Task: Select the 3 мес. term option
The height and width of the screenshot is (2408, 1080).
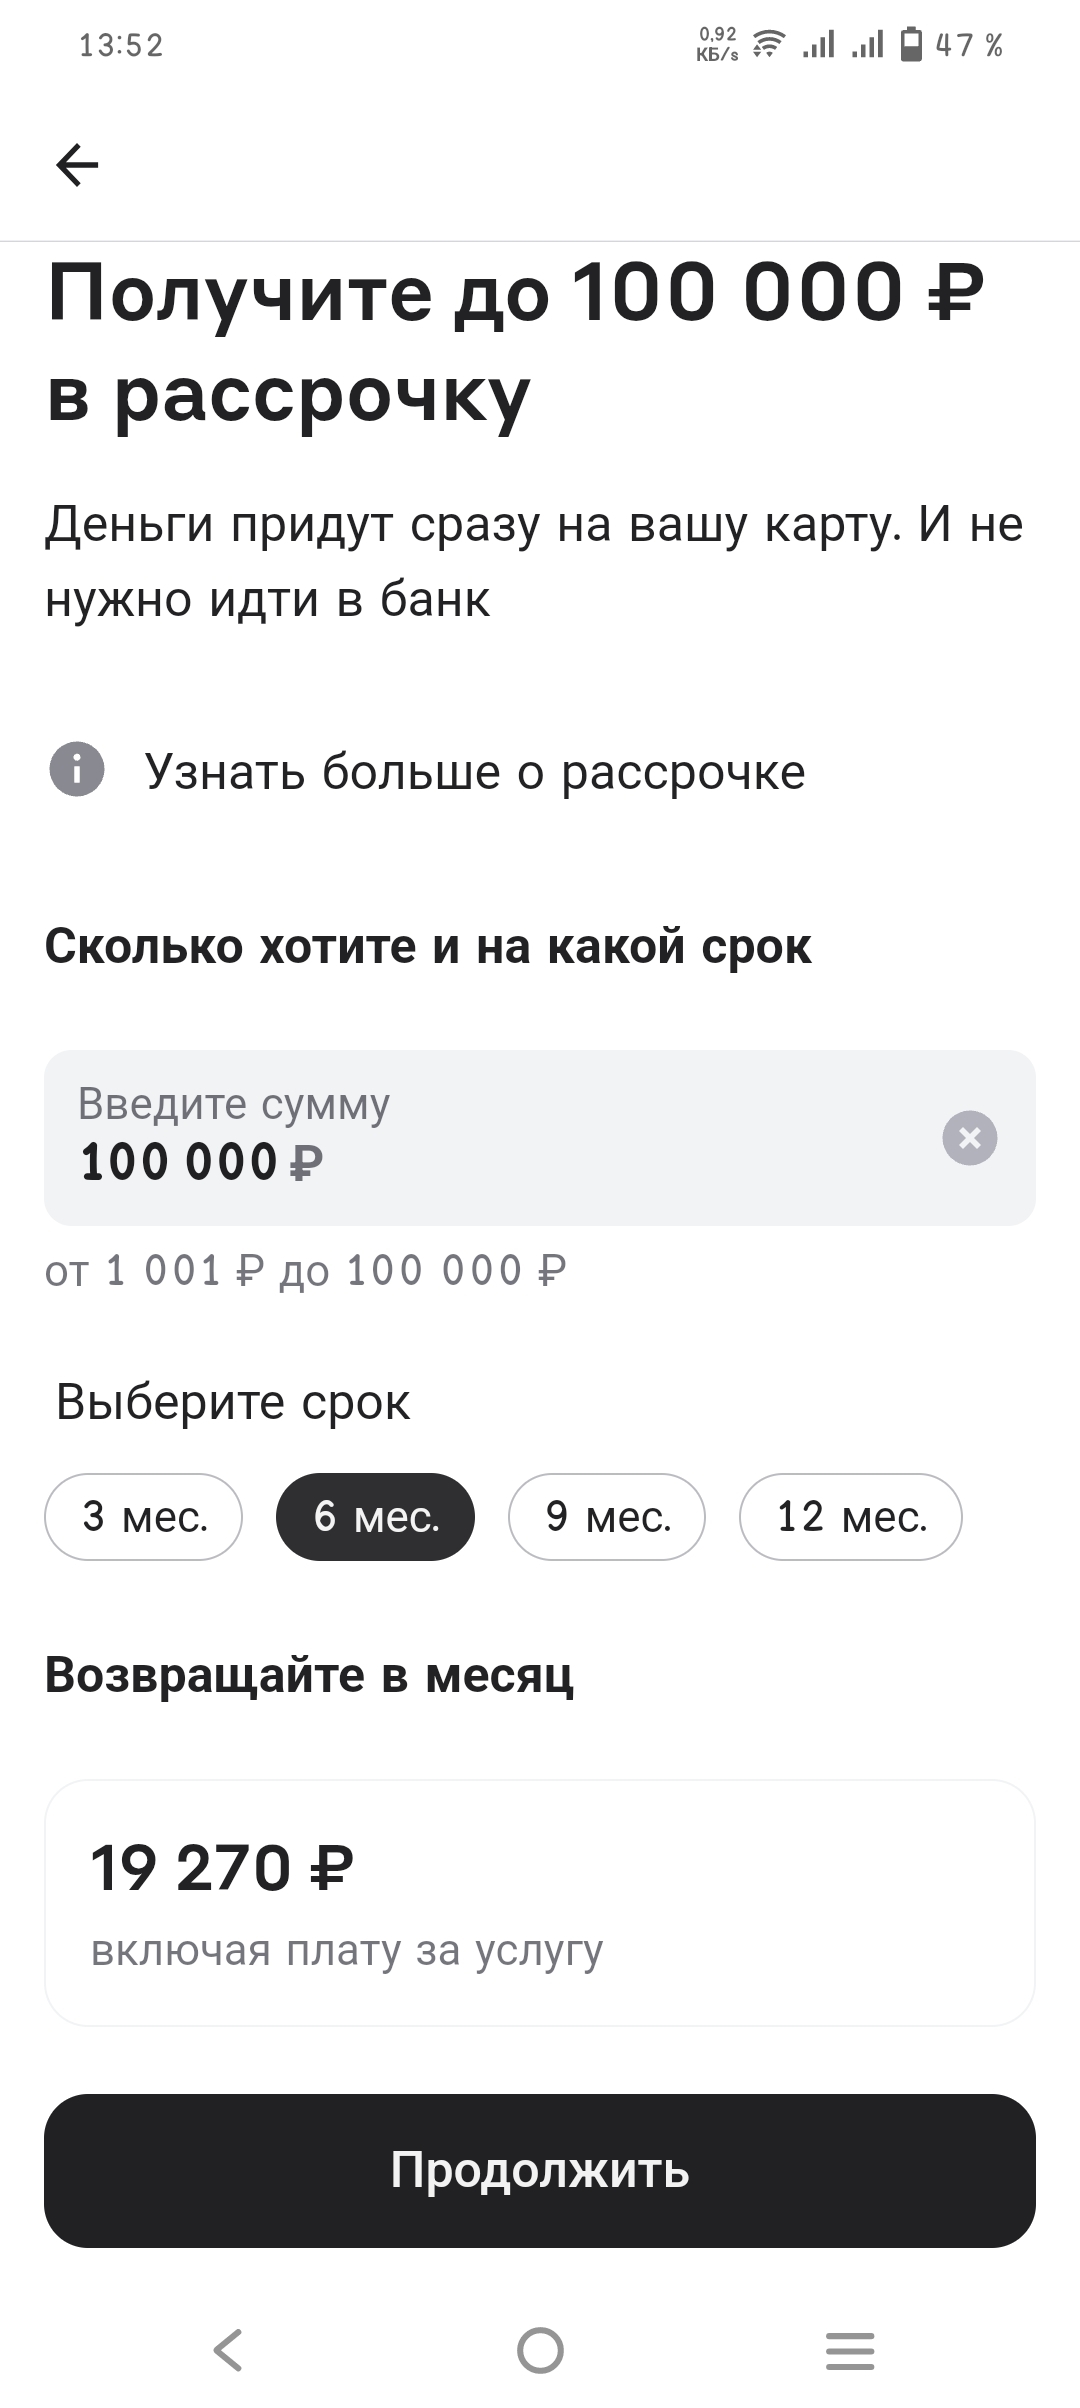Action: pos(143,1516)
